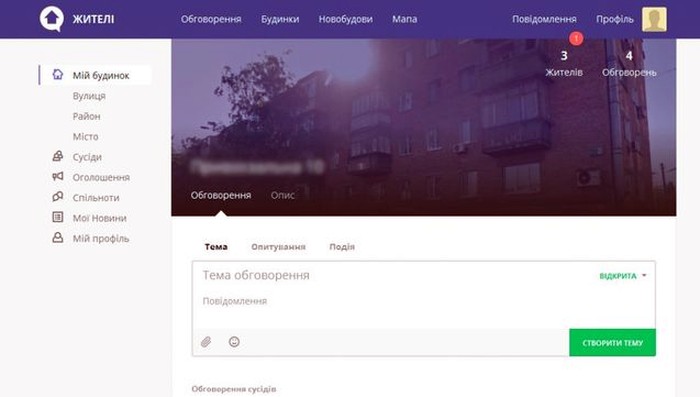Open the emoji picker smiley icon

pyautogui.click(x=234, y=342)
